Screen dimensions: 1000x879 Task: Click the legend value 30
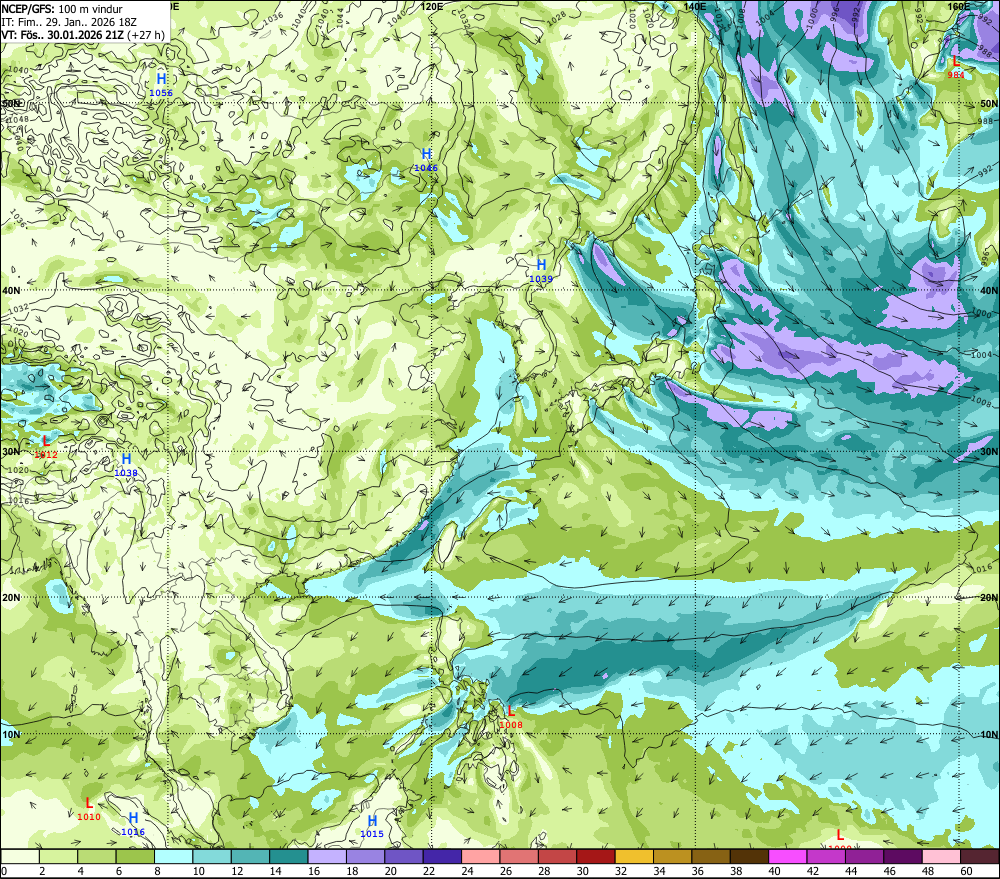click(583, 871)
